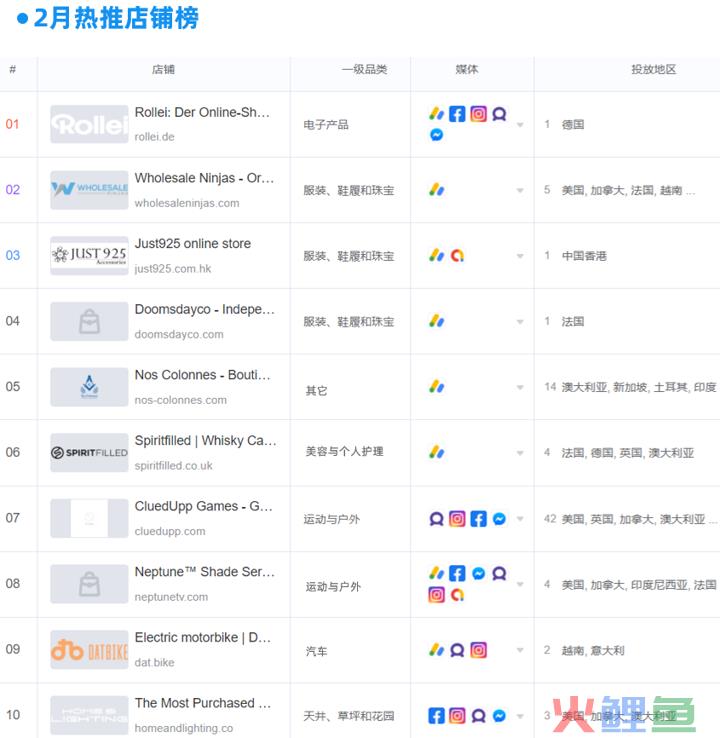Click Facebook icon in The Most Purchased row
Viewport: 720px width, 738px height.
pyautogui.click(x=436, y=715)
